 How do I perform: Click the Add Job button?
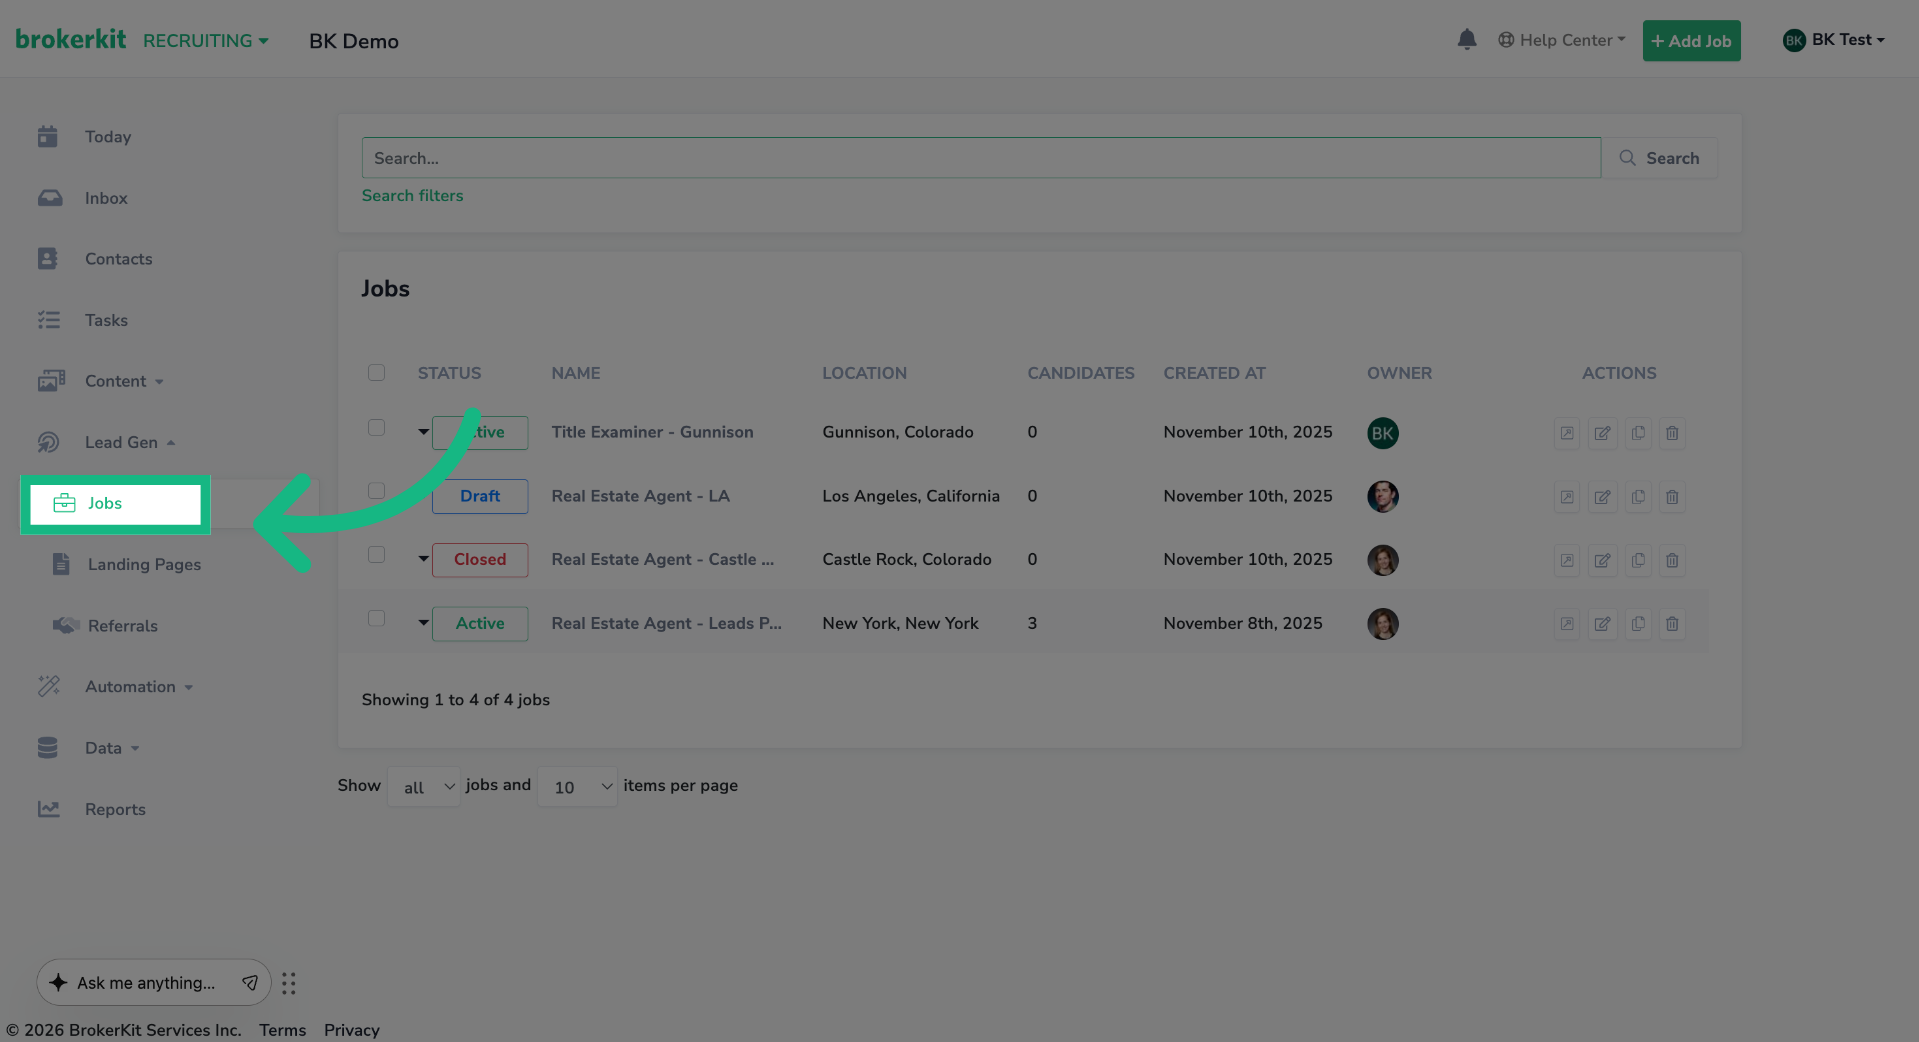coord(1691,41)
